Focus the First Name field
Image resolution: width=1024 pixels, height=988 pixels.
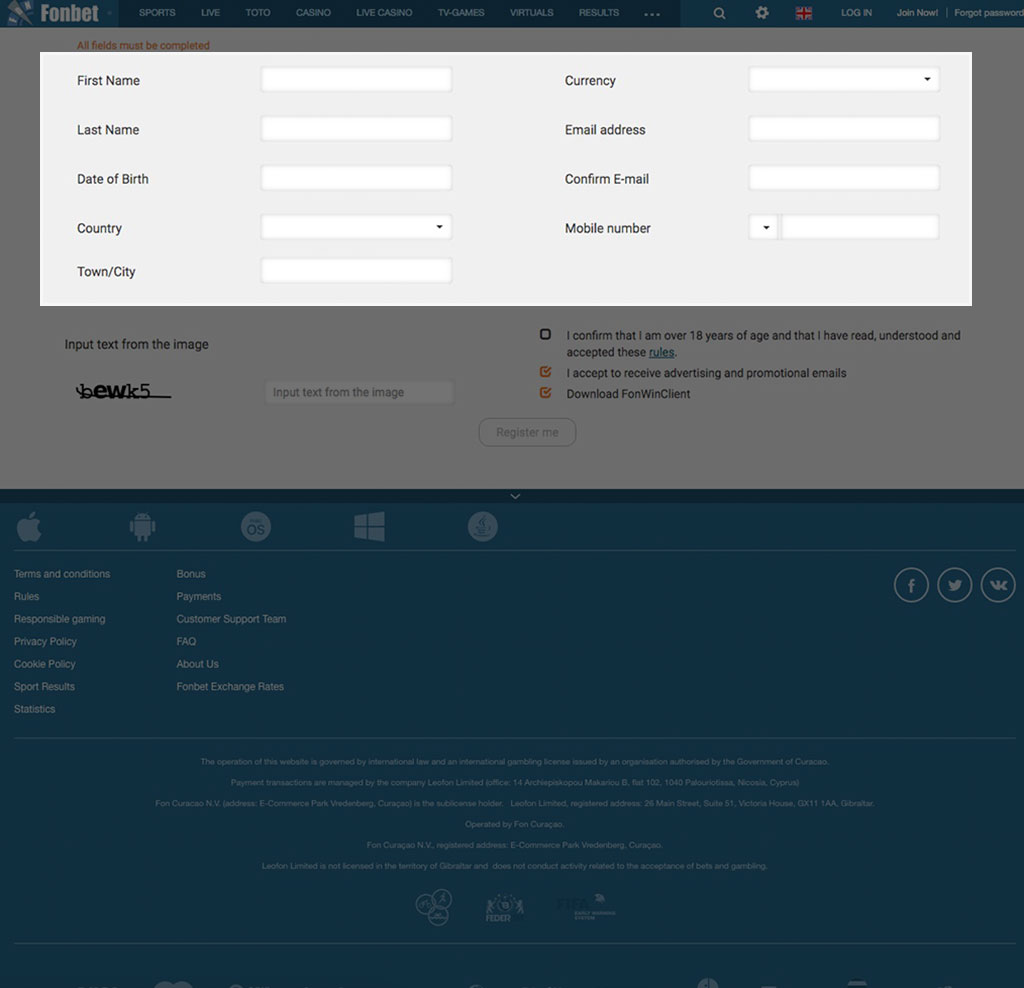click(357, 80)
